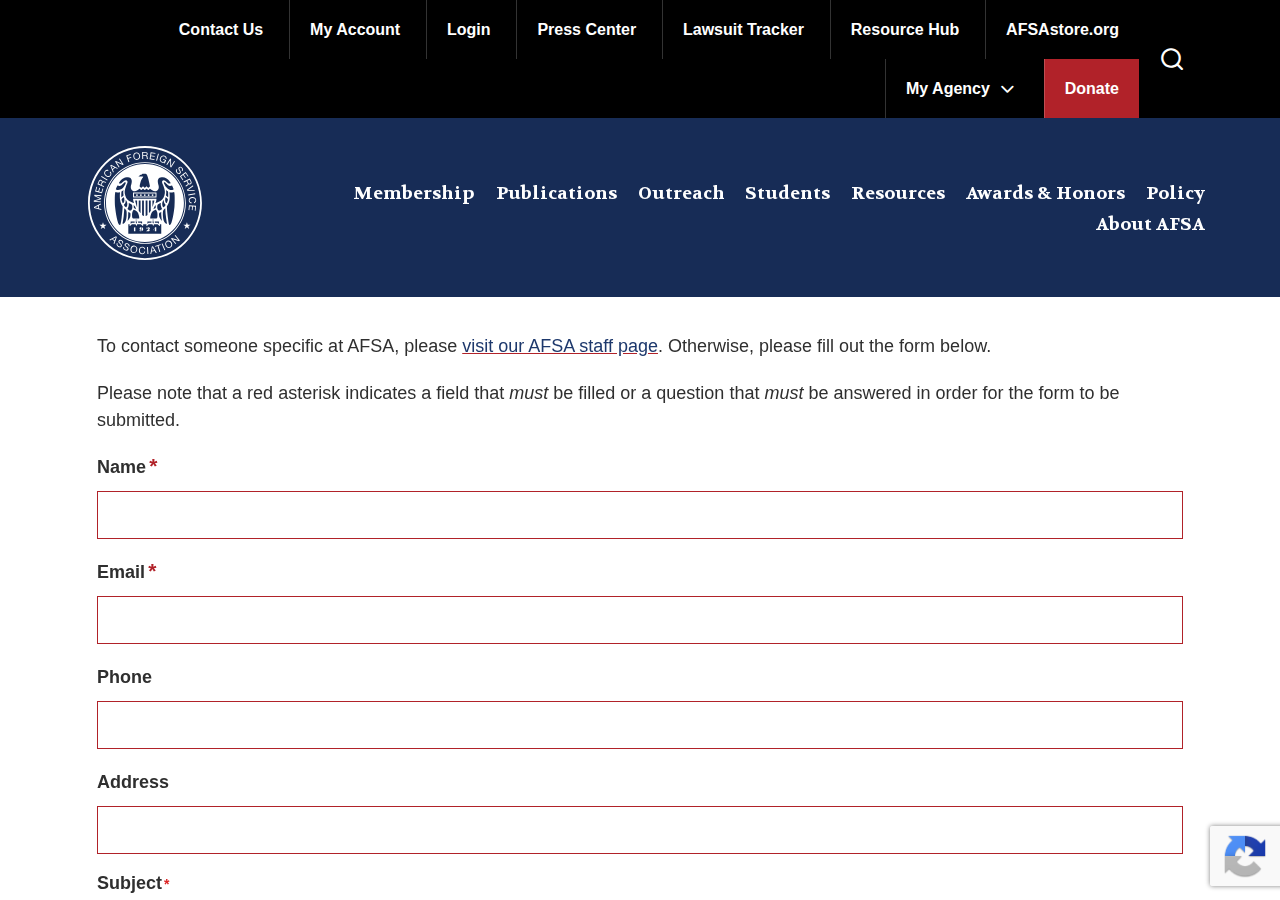Visit the Resource Hub
Image resolution: width=1280 pixels, height=900 pixels.
coord(905,29)
